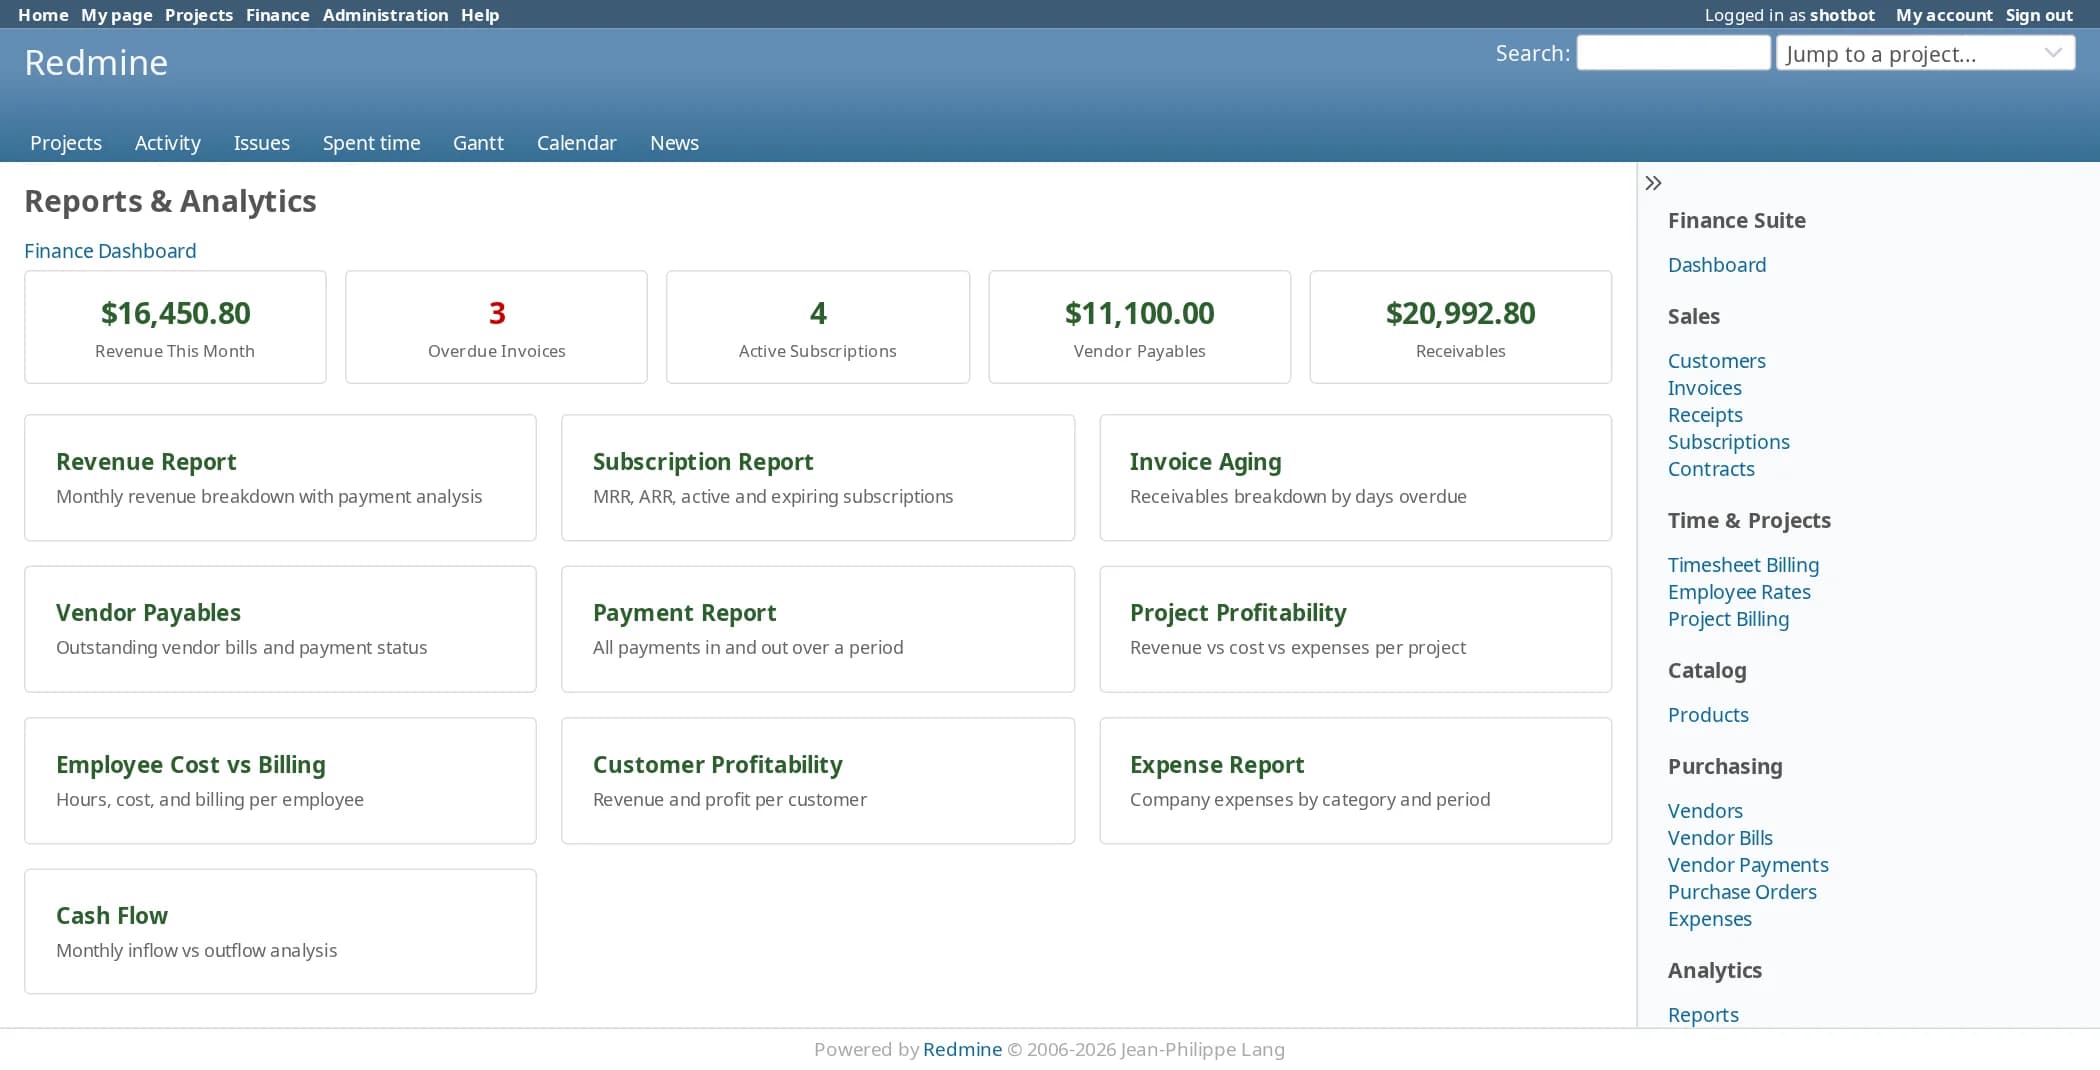Open Subscriptions in the Sales sidebar section
The width and height of the screenshot is (2100, 1070).
(1728, 442)
